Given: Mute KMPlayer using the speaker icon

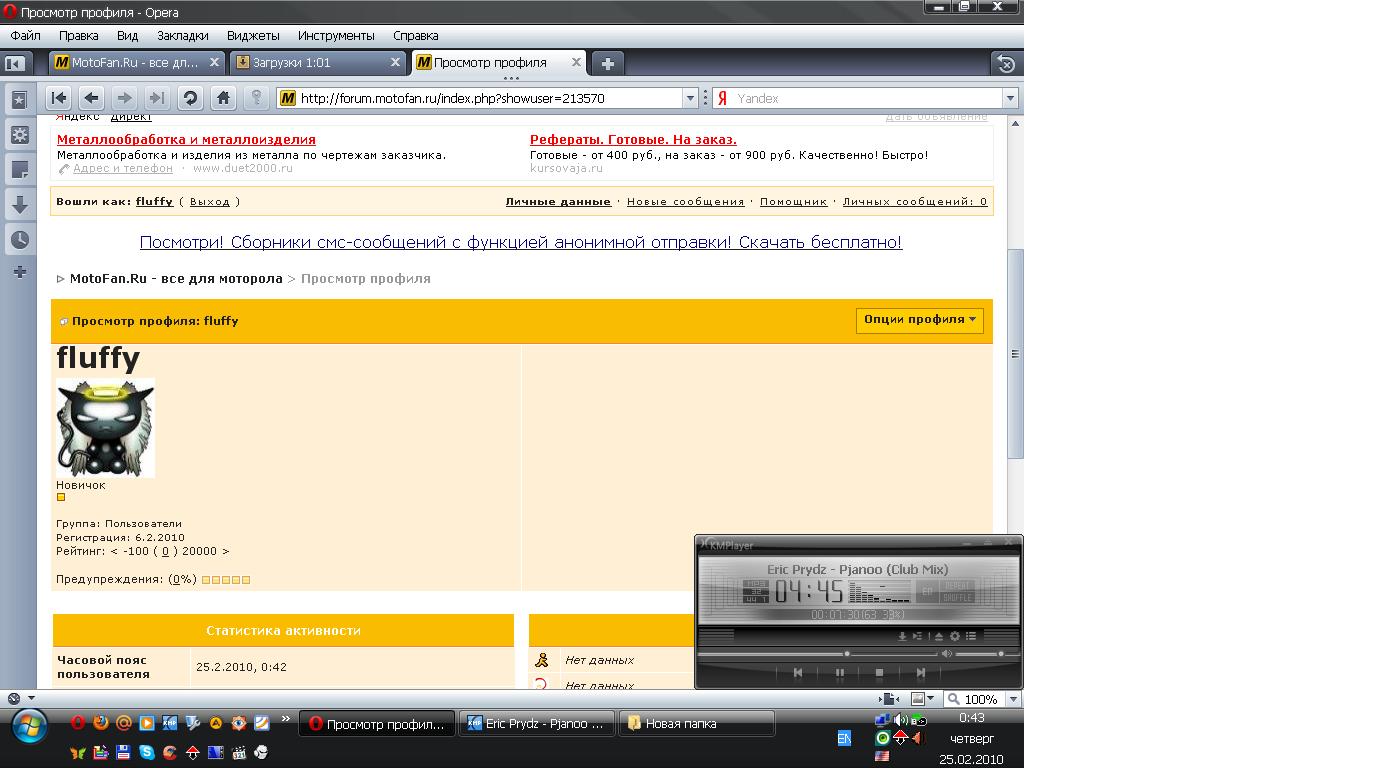Looking at the screenshot, I should [947, 654].
